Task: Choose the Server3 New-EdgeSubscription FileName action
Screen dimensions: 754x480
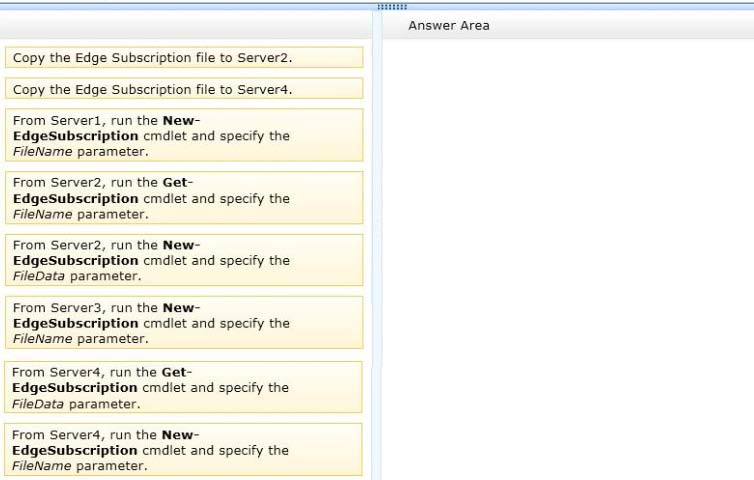Action: tap(184, 323)
